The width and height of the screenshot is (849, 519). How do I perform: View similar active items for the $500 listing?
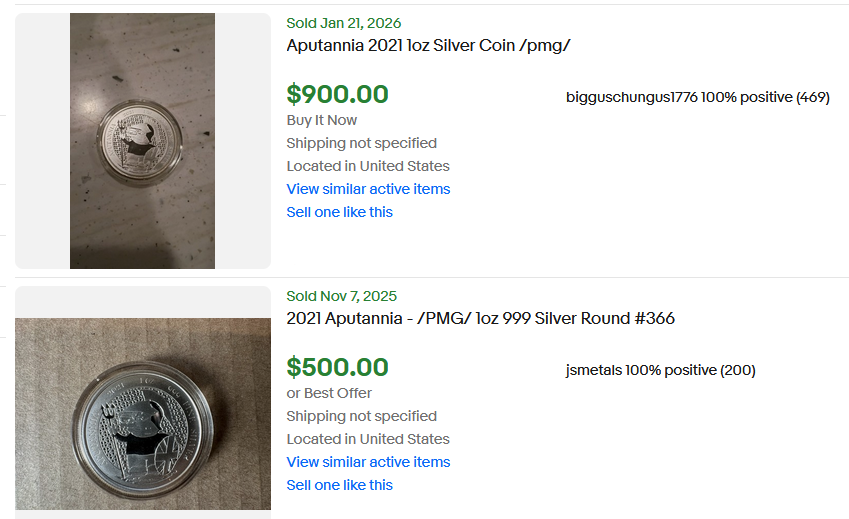coord(368,462)
